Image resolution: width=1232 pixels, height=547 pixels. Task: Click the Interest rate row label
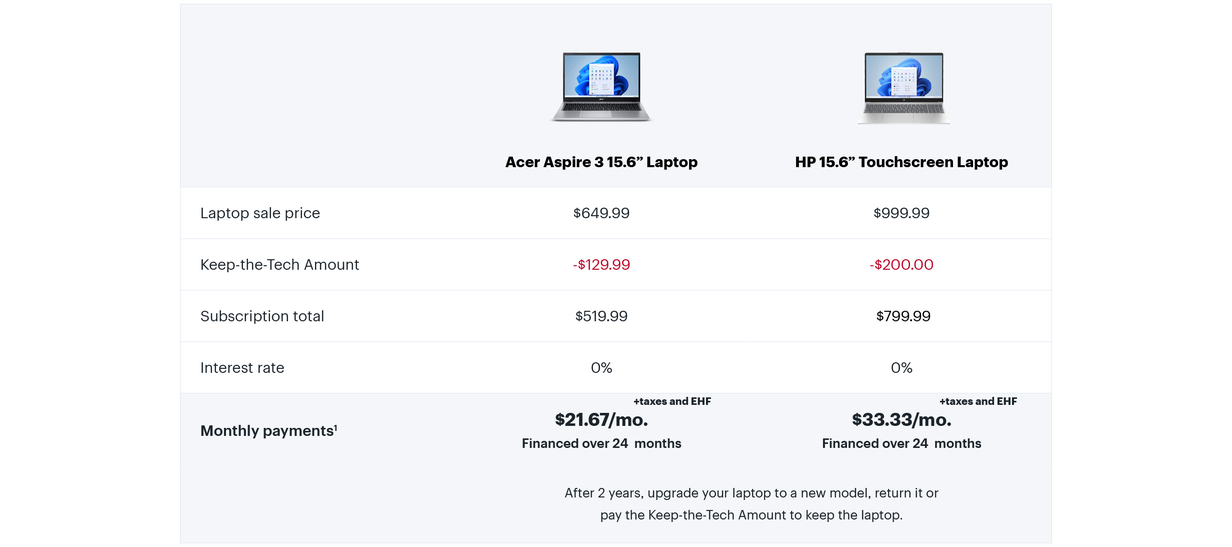[x=242, y=368]
